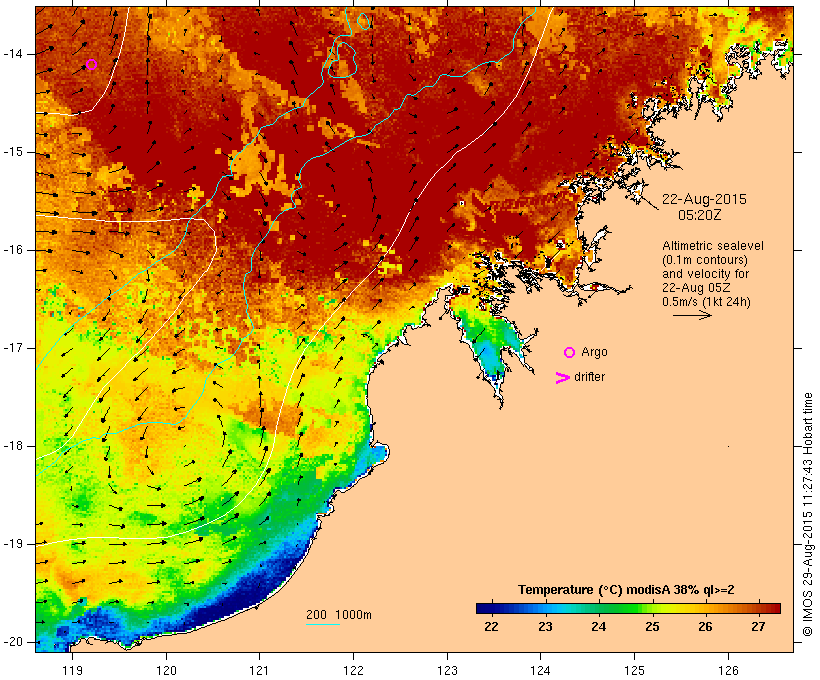
Task: Click the colorbar tick label 26
Action: 705,627
